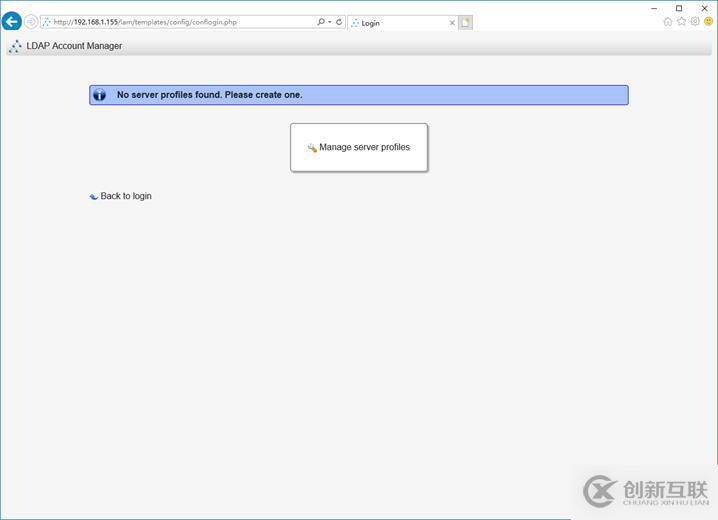Minimize the browser window
This screenshot has width=718, height=520.
coord(654,8)
